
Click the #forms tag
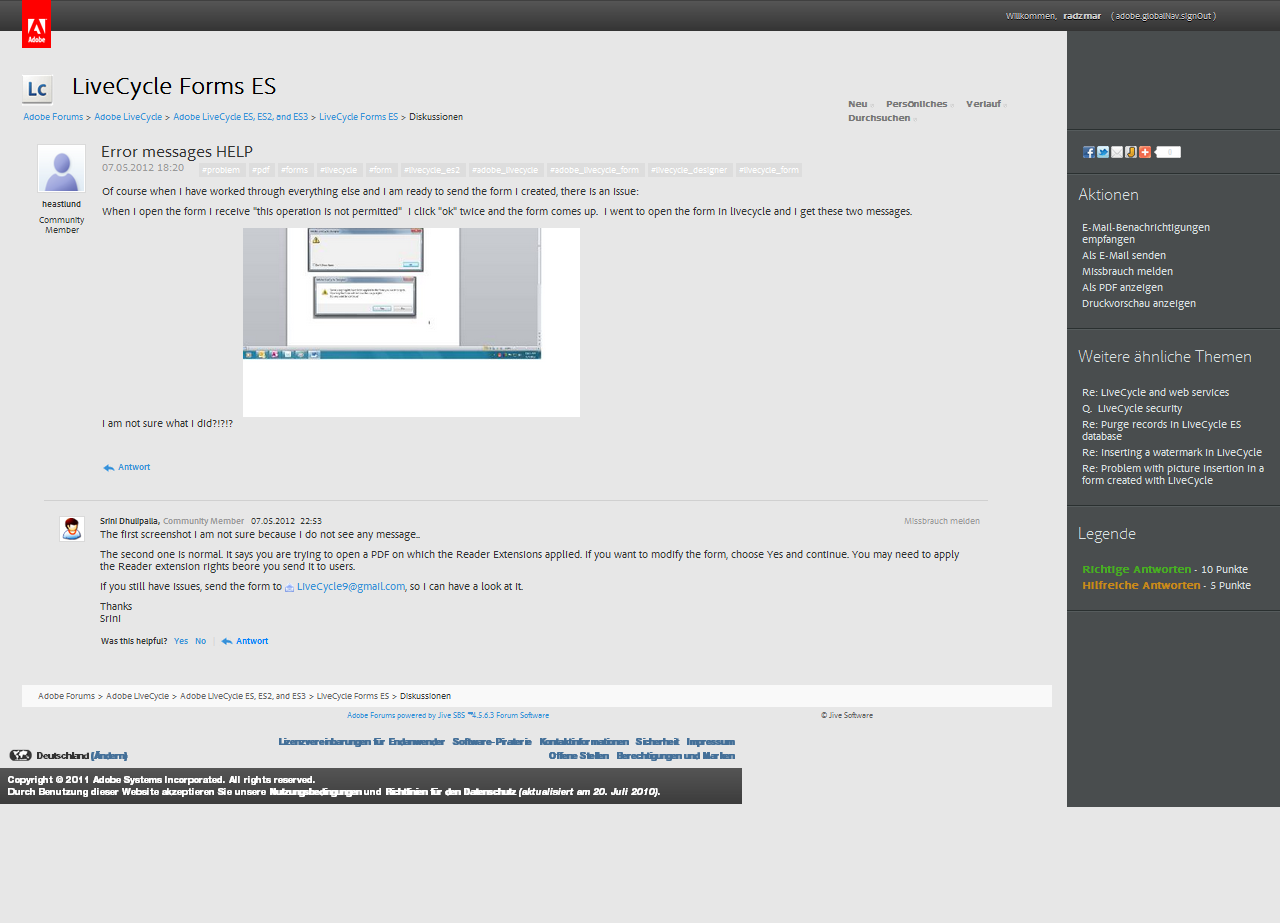click(295, 170)
